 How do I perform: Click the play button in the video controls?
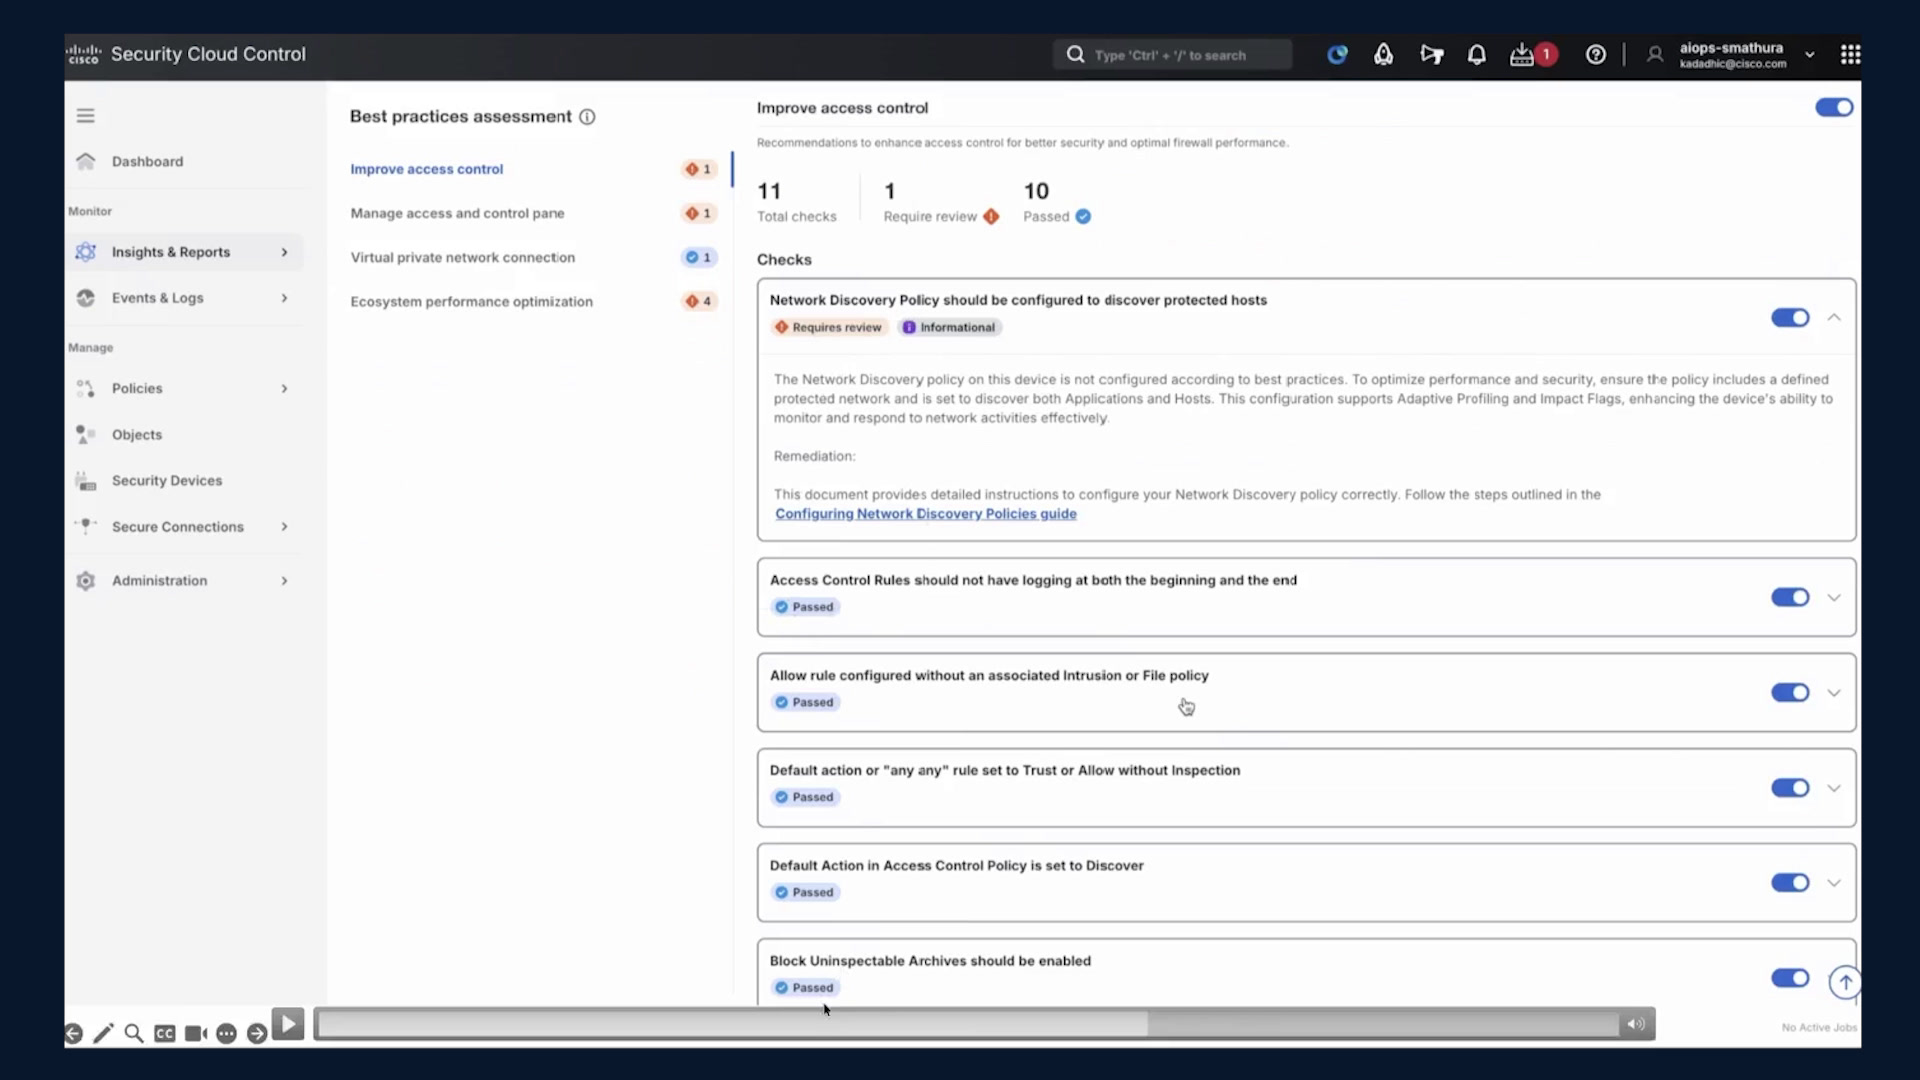288,1024
